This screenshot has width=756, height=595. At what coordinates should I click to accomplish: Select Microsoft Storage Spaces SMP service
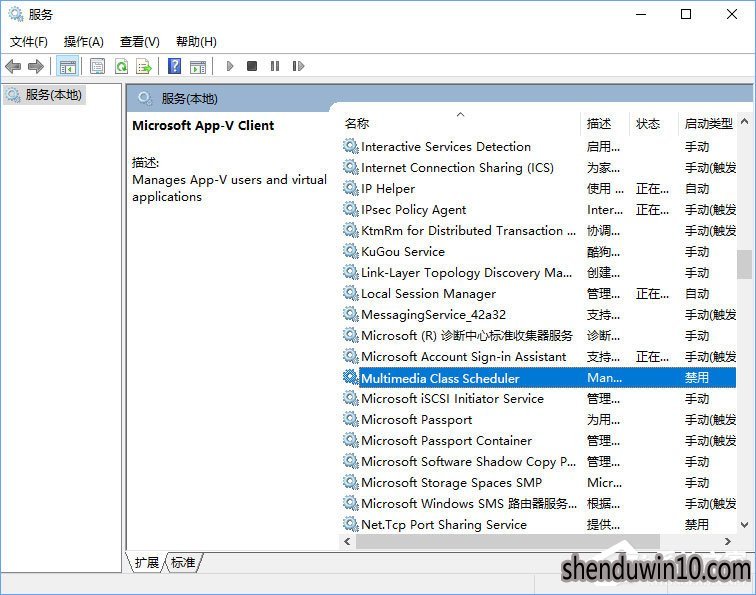pyautogui.click(x=539, y=483)
